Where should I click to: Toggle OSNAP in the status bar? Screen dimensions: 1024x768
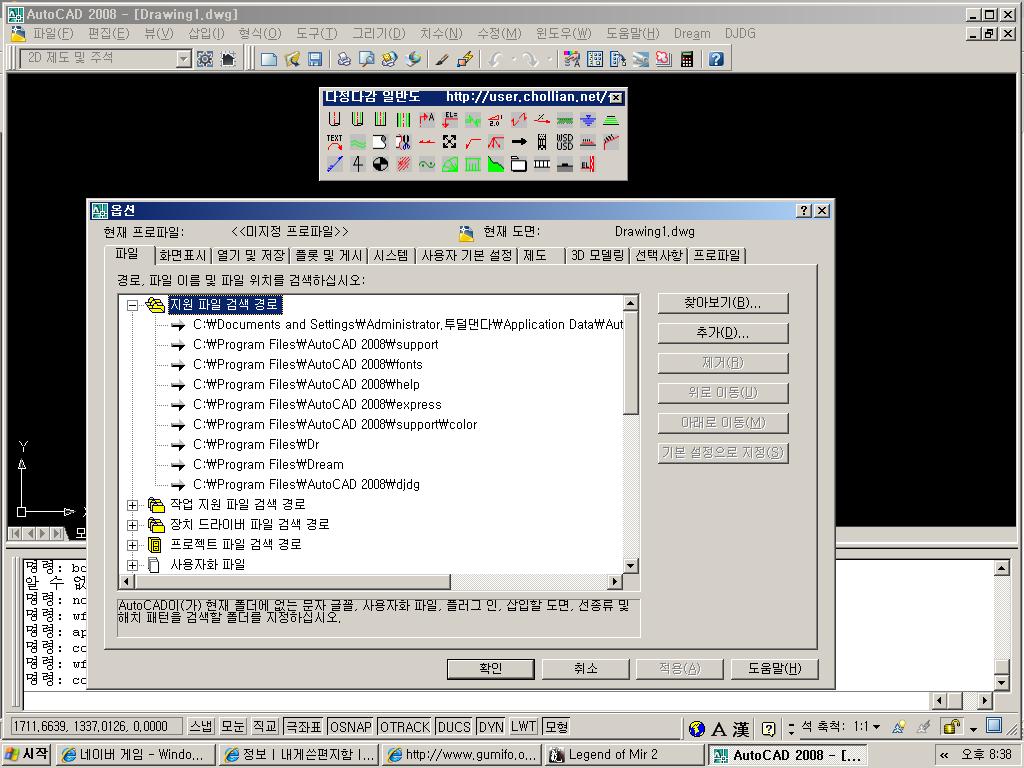coord(351,726)
